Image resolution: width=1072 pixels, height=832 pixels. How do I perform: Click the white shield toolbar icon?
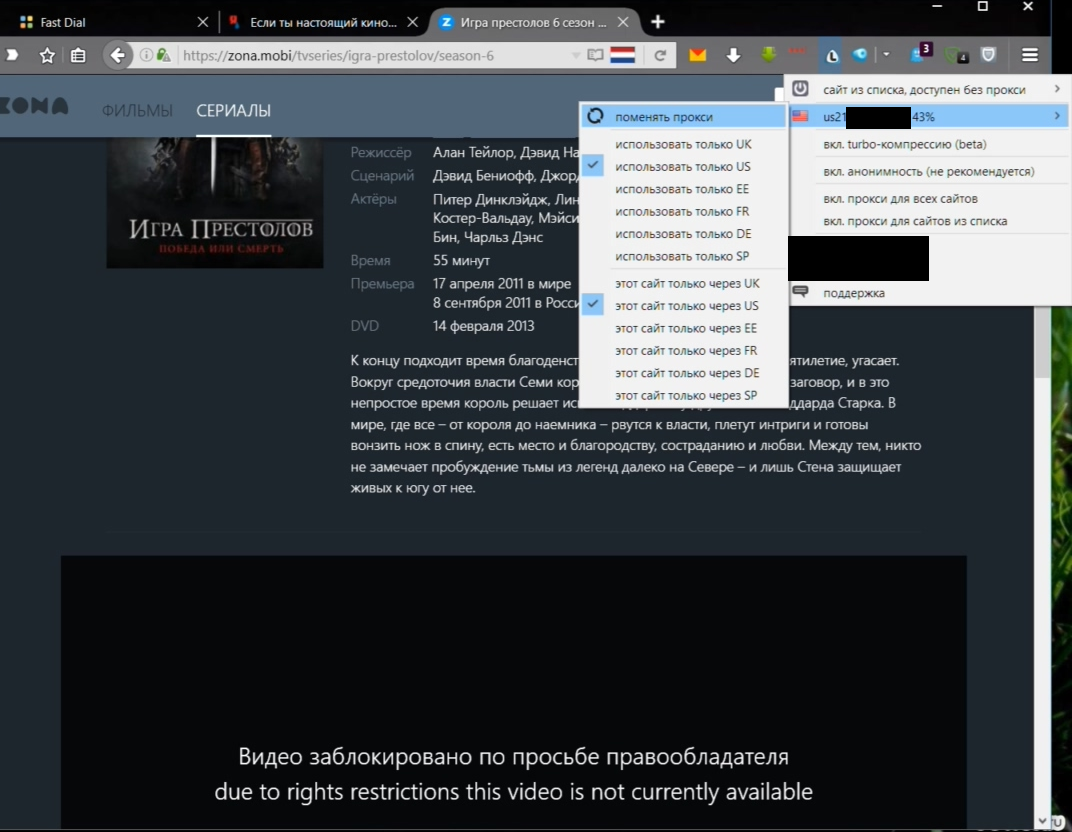click(988, 55)
